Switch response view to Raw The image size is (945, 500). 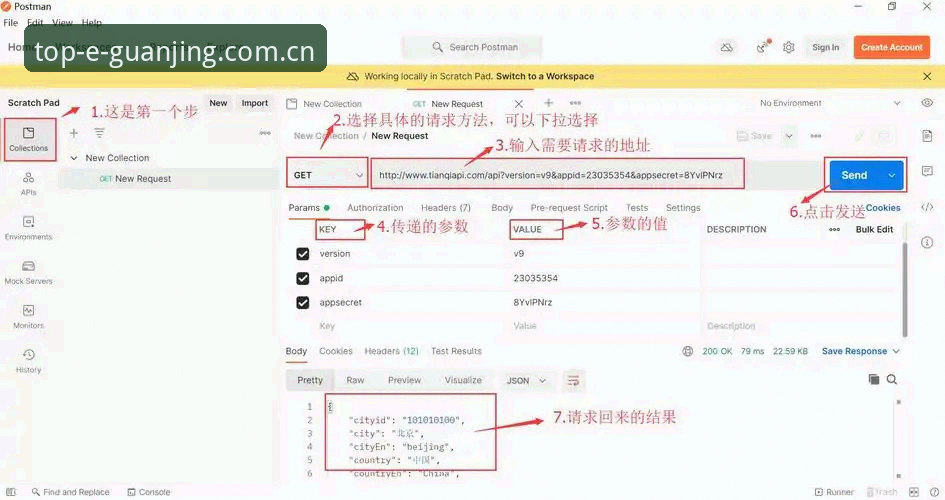coord(355,380)
